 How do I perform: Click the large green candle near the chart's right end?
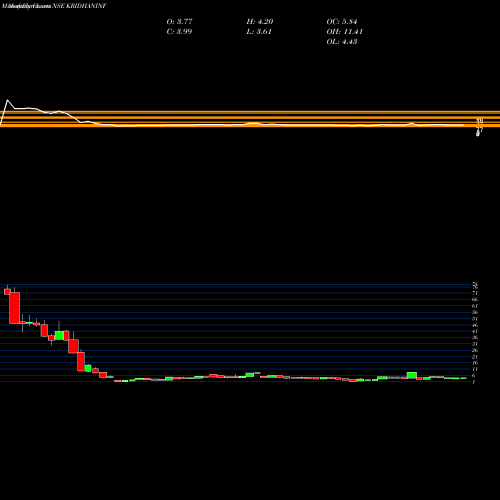pyautogui.click(x=412, y=375)
